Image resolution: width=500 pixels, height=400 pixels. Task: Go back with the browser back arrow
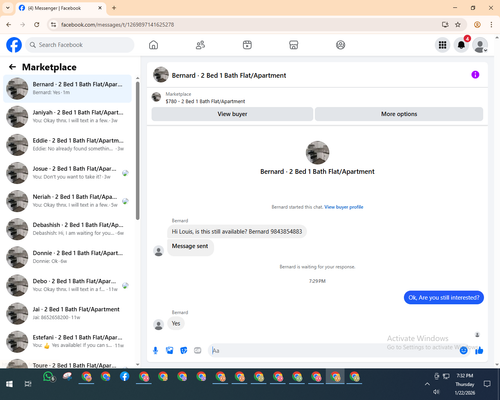pos(9,24)
